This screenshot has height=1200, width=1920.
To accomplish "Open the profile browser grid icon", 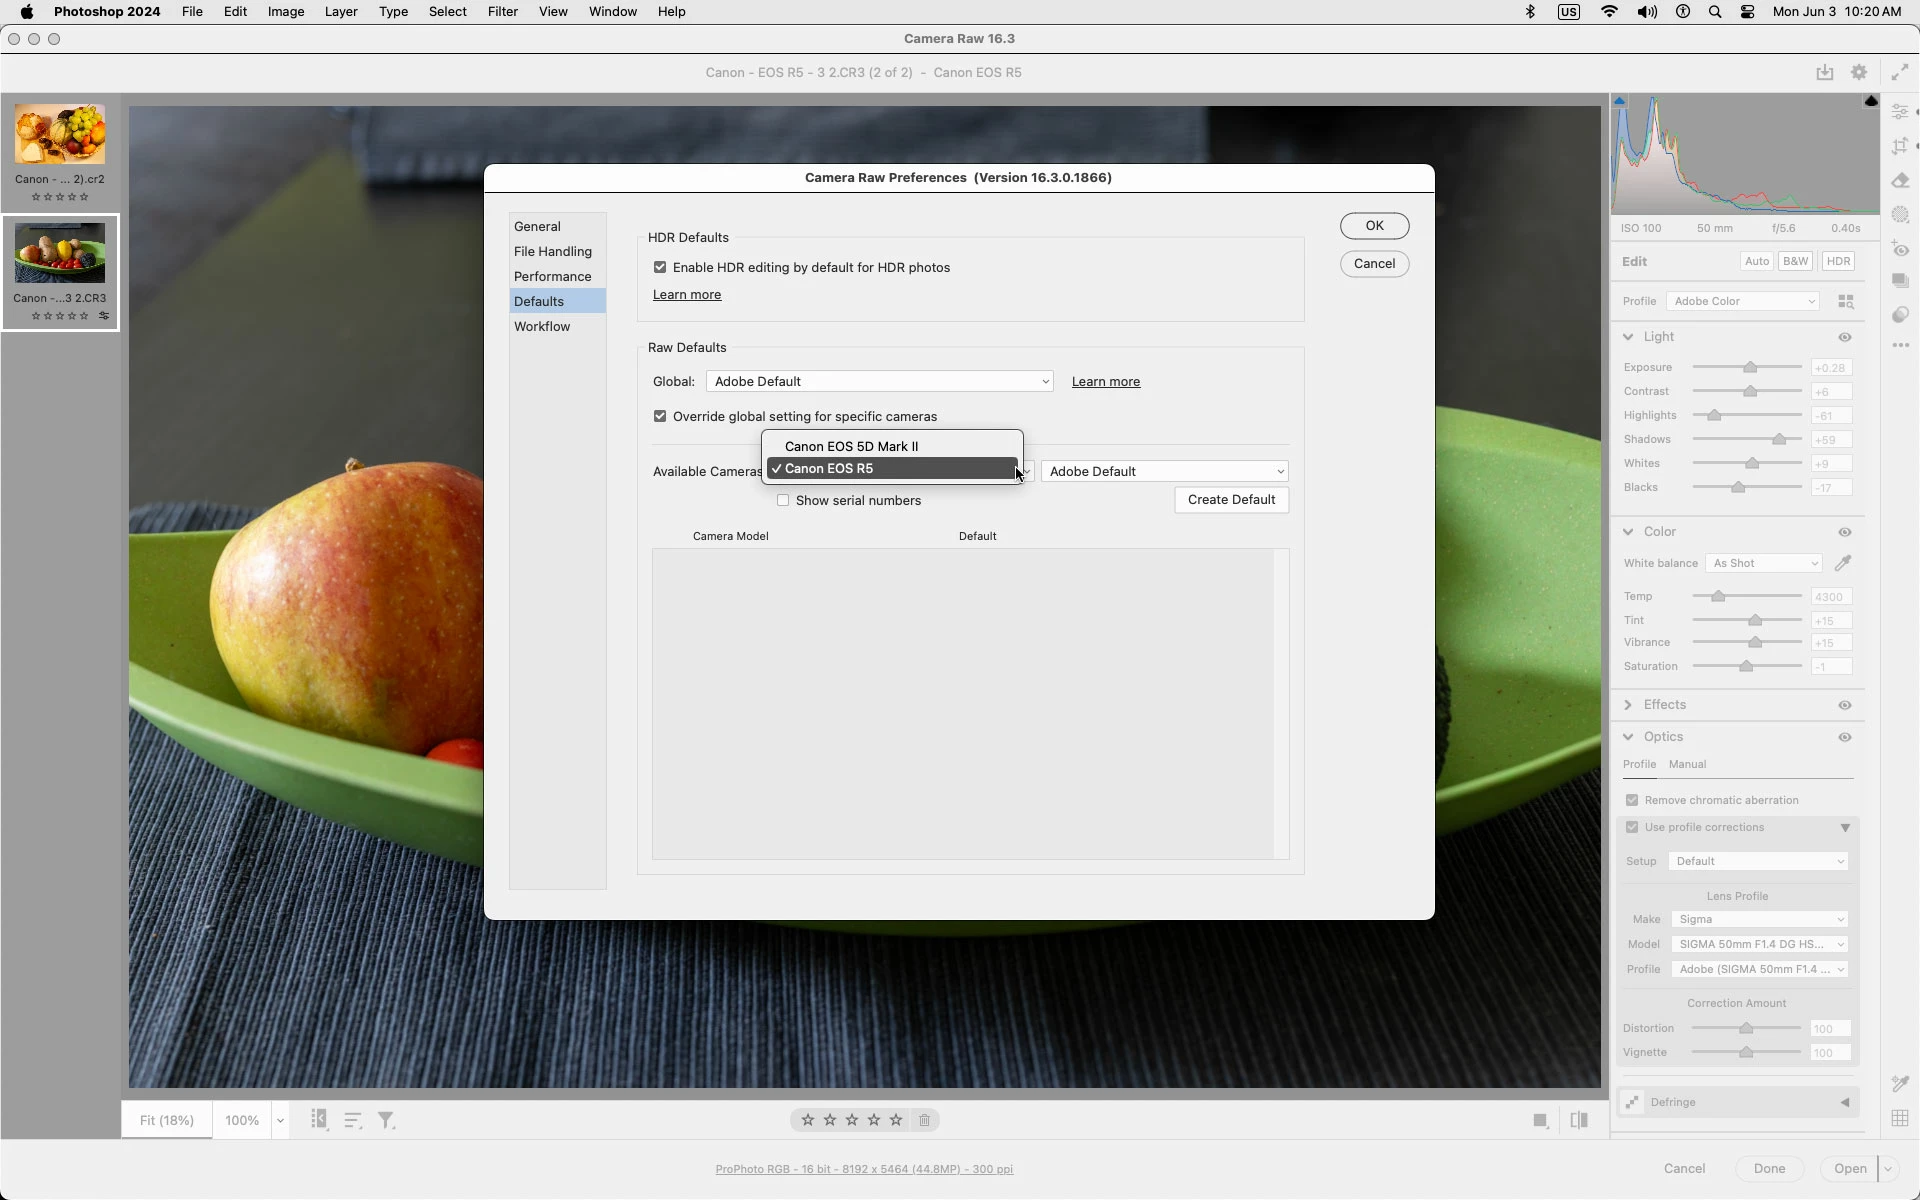I will [1846, 301].
